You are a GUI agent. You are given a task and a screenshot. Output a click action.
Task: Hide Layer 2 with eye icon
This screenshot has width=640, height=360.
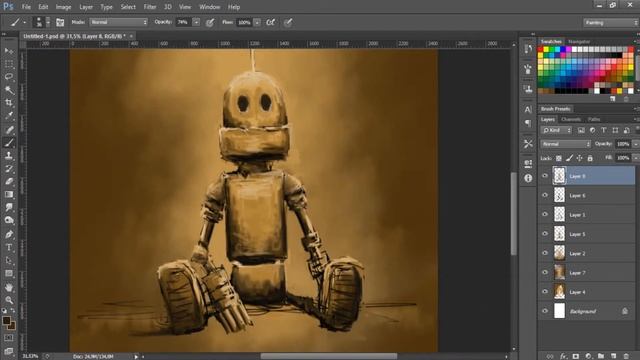545,253
